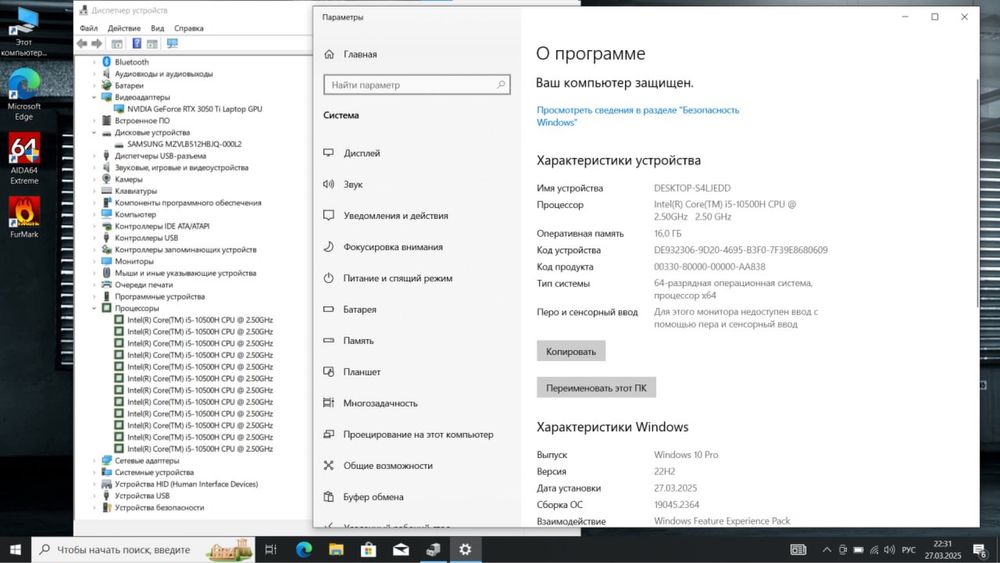Click Найти параметр search field
1000x563 pixels.
[417, 84]
